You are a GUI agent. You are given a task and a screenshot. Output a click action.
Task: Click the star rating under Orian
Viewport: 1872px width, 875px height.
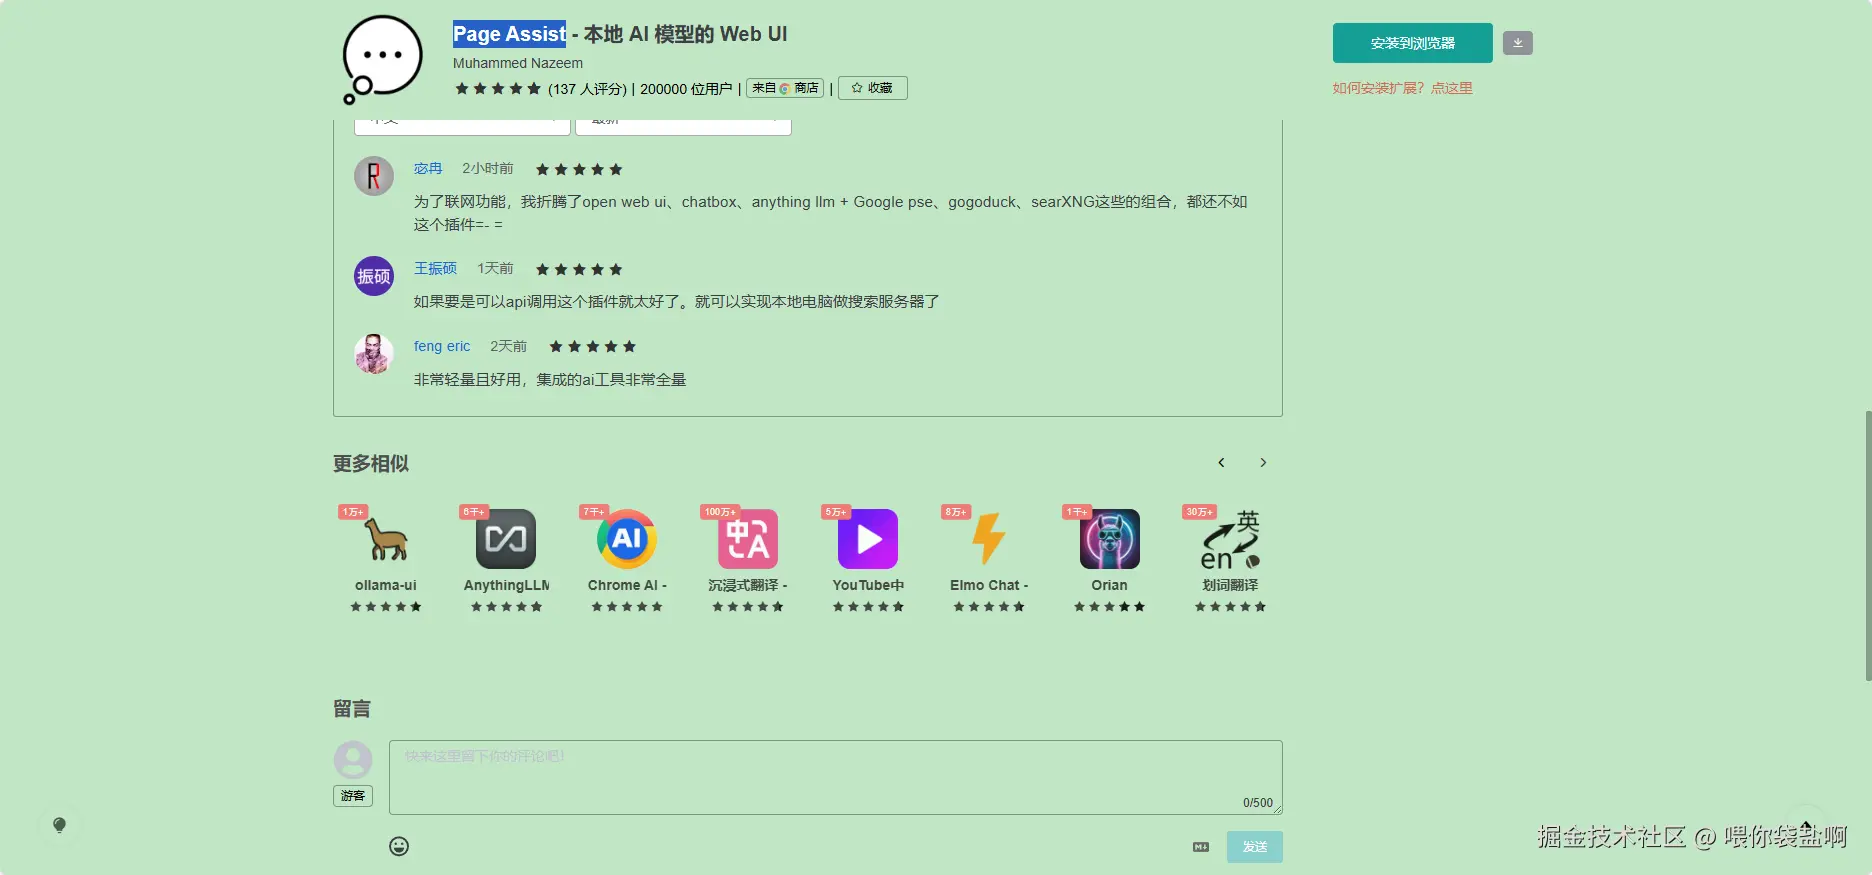pos(1109,607)
